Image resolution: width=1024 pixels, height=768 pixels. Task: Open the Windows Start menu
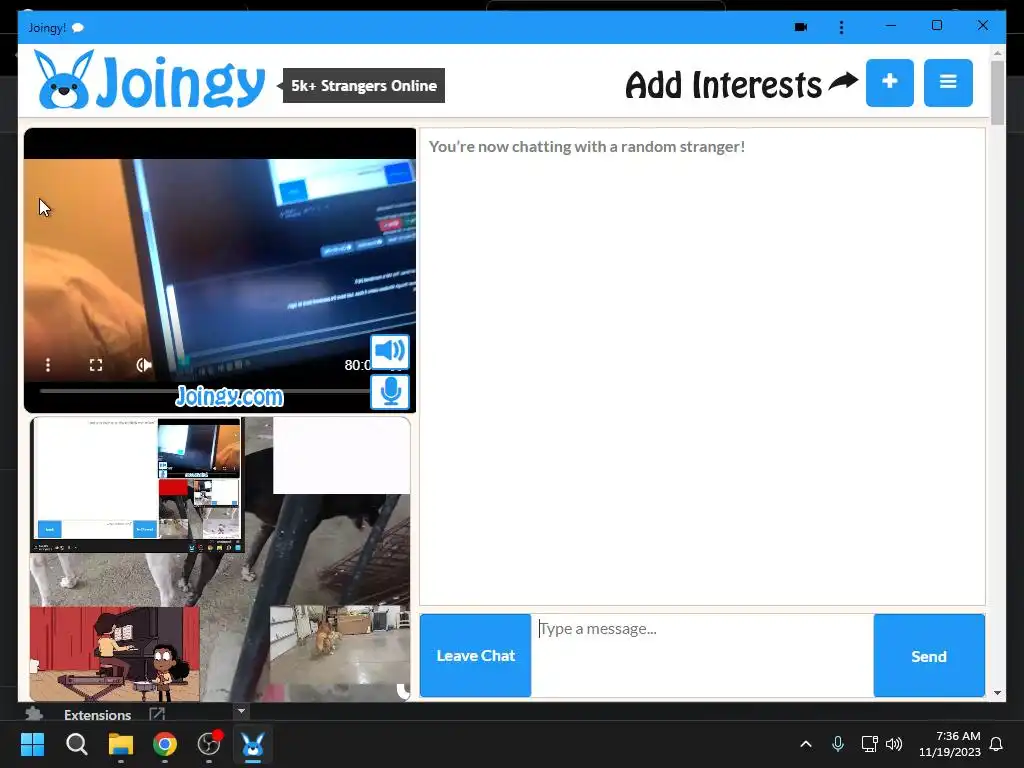[32, 744]
